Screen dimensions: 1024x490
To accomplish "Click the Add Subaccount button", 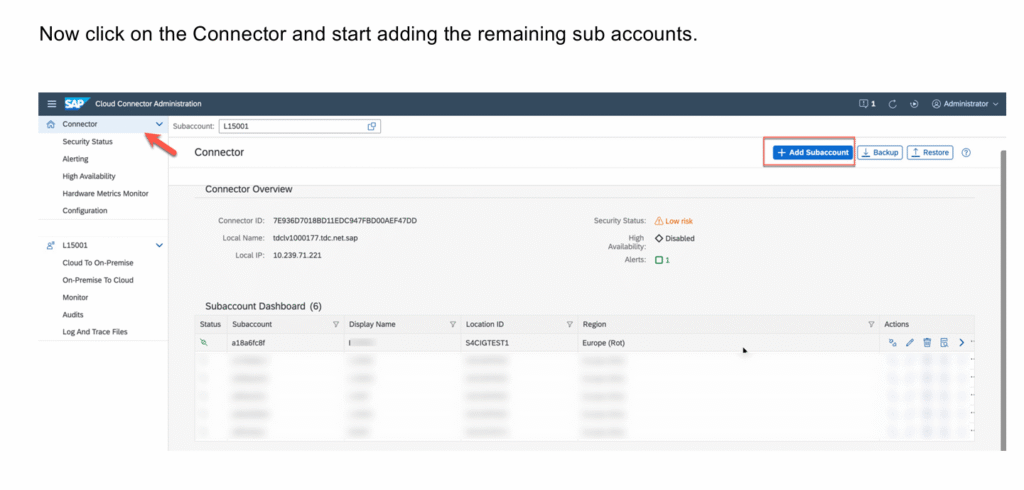I will pyautogui.click(x=812, y=152).
